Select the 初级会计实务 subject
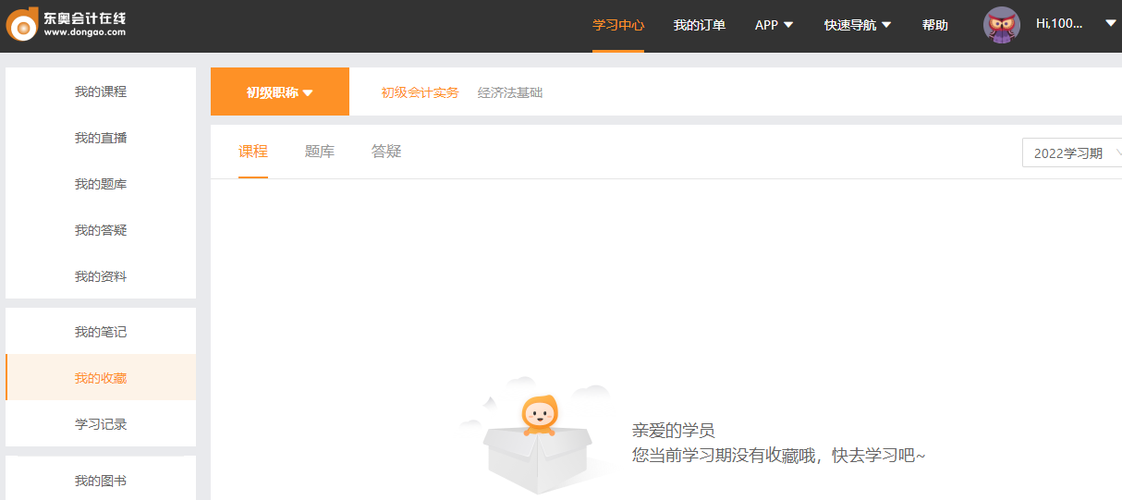The image size is (1122, 500). click(420, 93)
